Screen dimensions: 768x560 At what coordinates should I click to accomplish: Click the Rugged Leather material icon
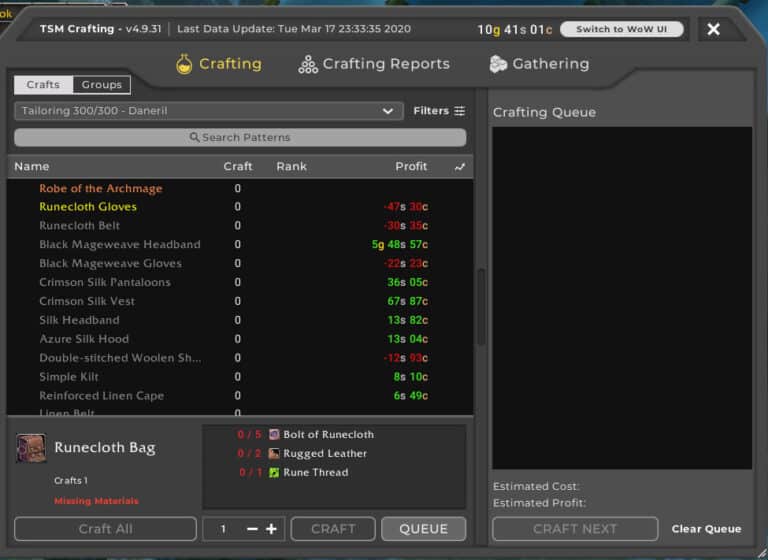click(x=274, y=453)
